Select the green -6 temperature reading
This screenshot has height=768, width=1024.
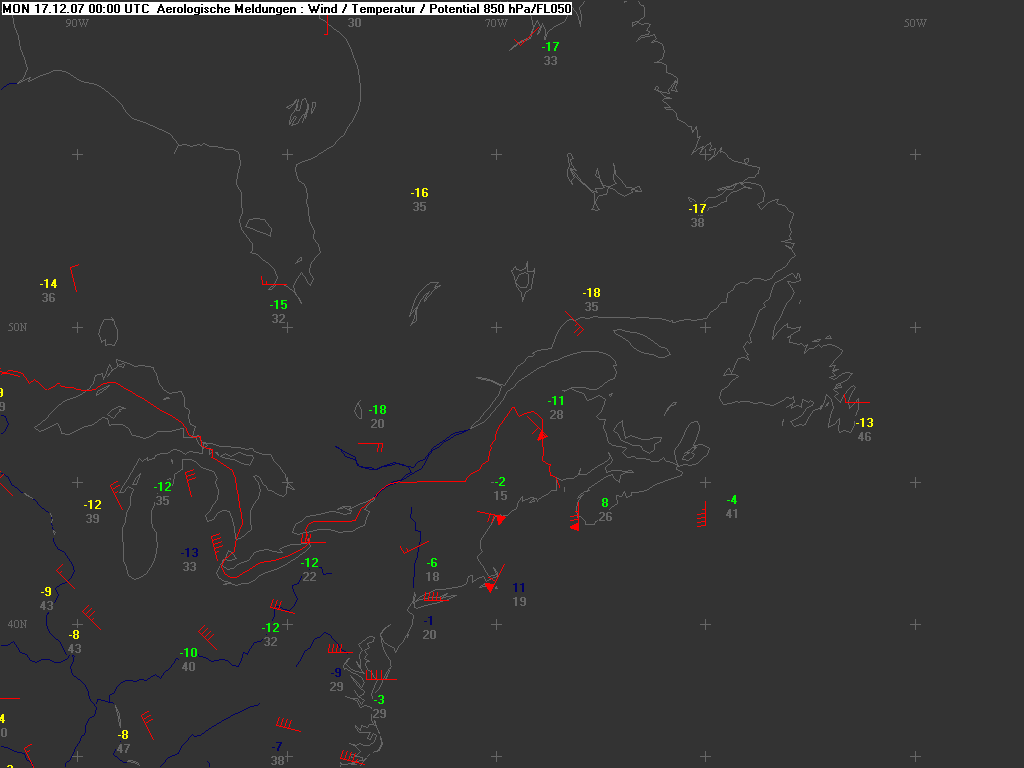click(x=432, y=563)
